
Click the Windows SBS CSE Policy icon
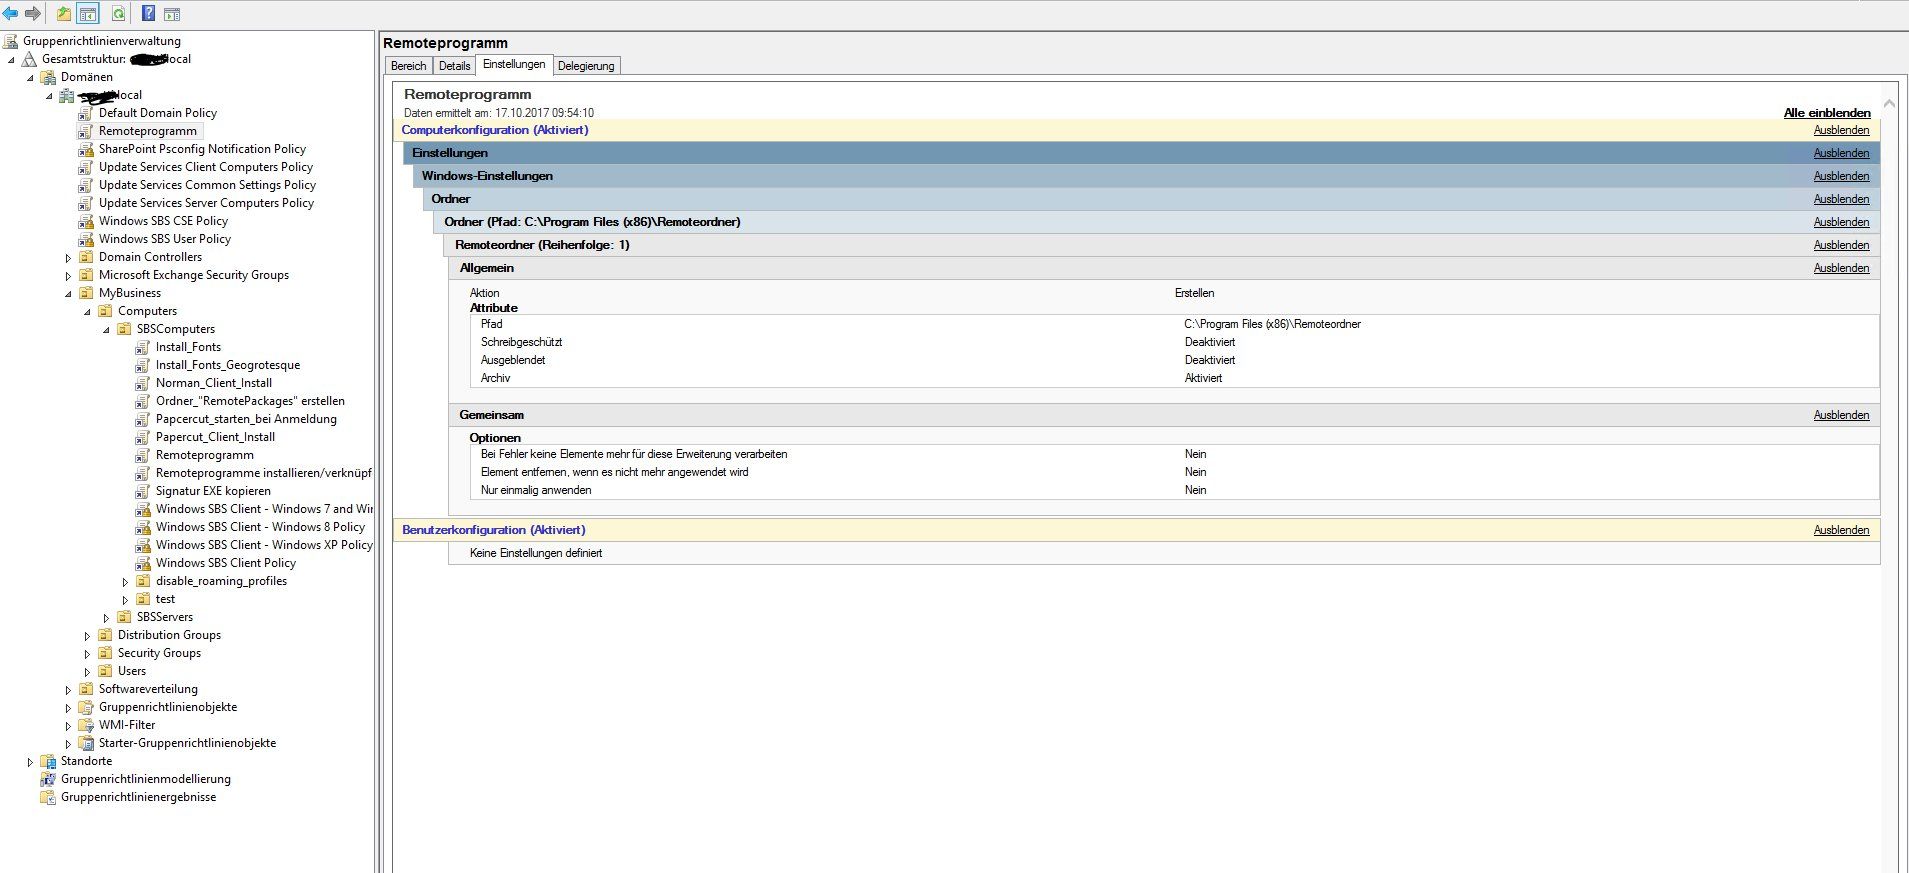[86, 221]
